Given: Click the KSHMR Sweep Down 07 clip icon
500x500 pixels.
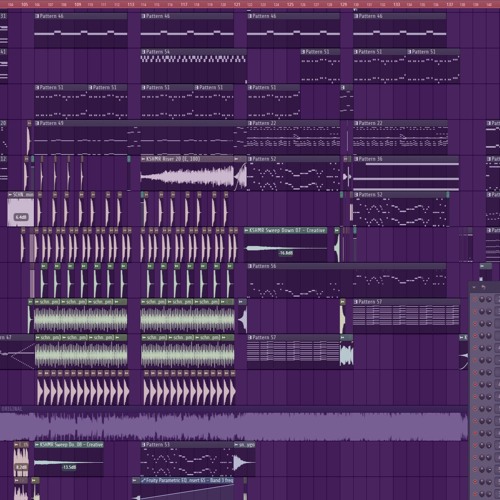Looking at the screenshot, I should coord(246,230).
